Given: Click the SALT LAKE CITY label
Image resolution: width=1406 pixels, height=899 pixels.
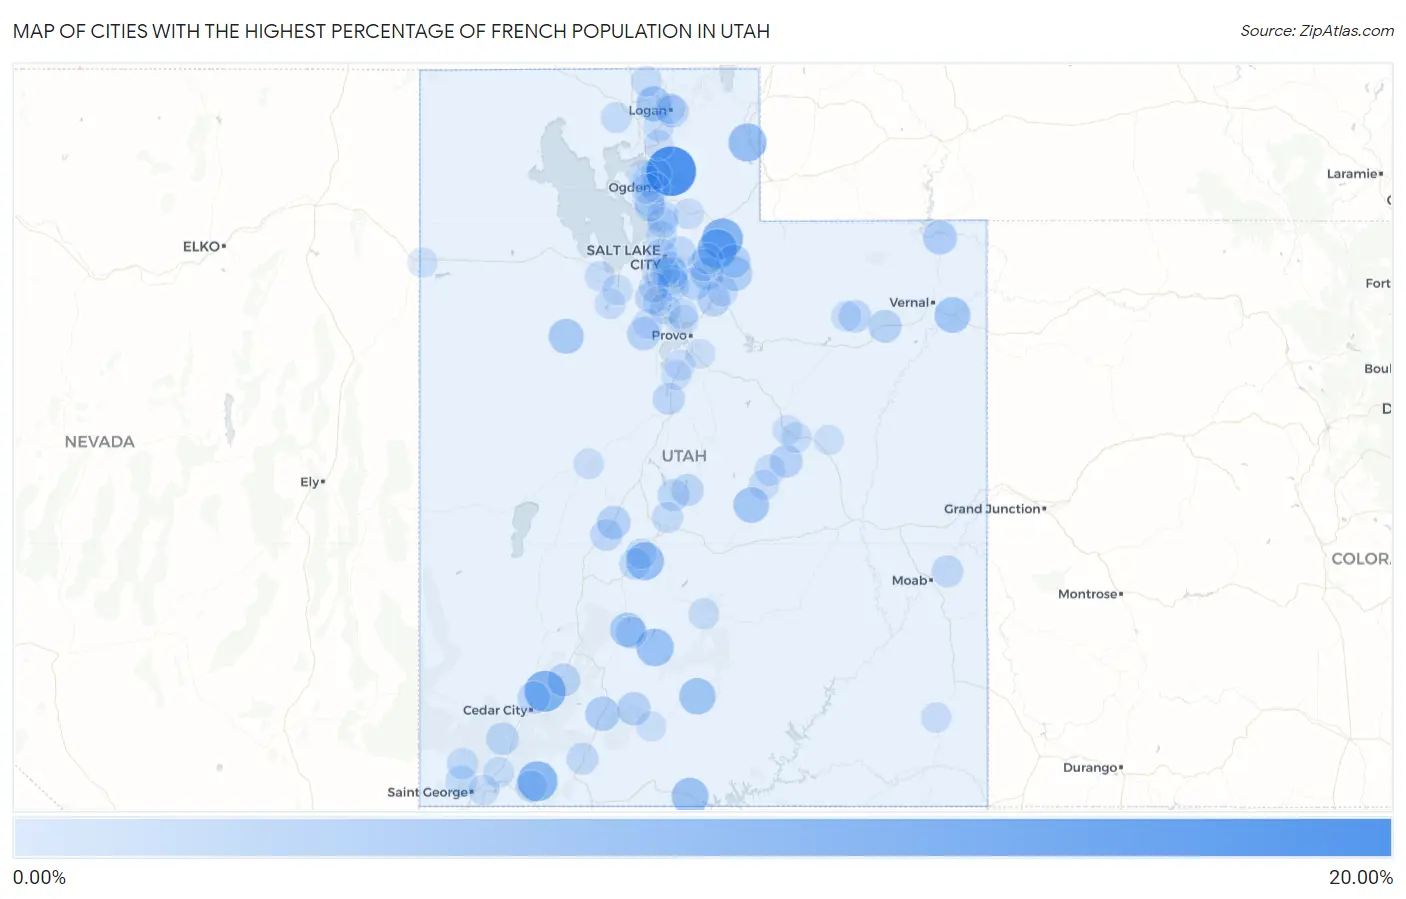Looking at the screenshot, I should click(623, 257).
